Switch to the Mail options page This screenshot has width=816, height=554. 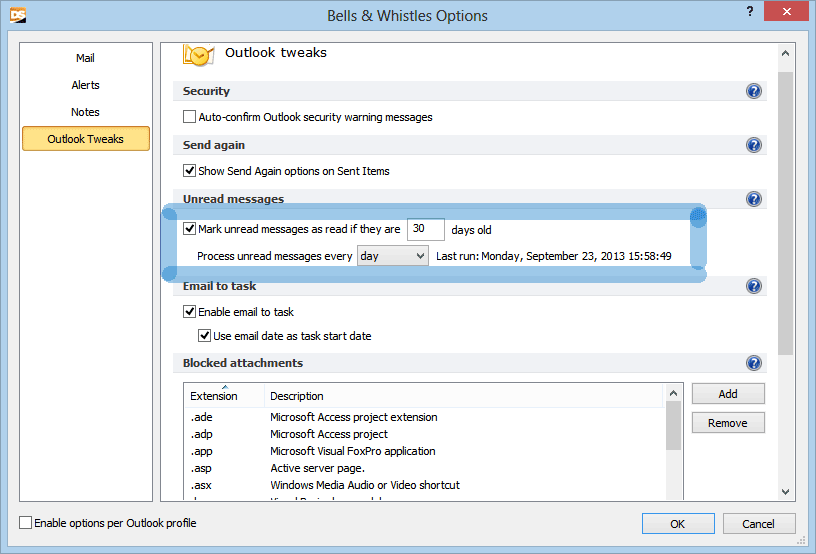click(x=85, y=58)
